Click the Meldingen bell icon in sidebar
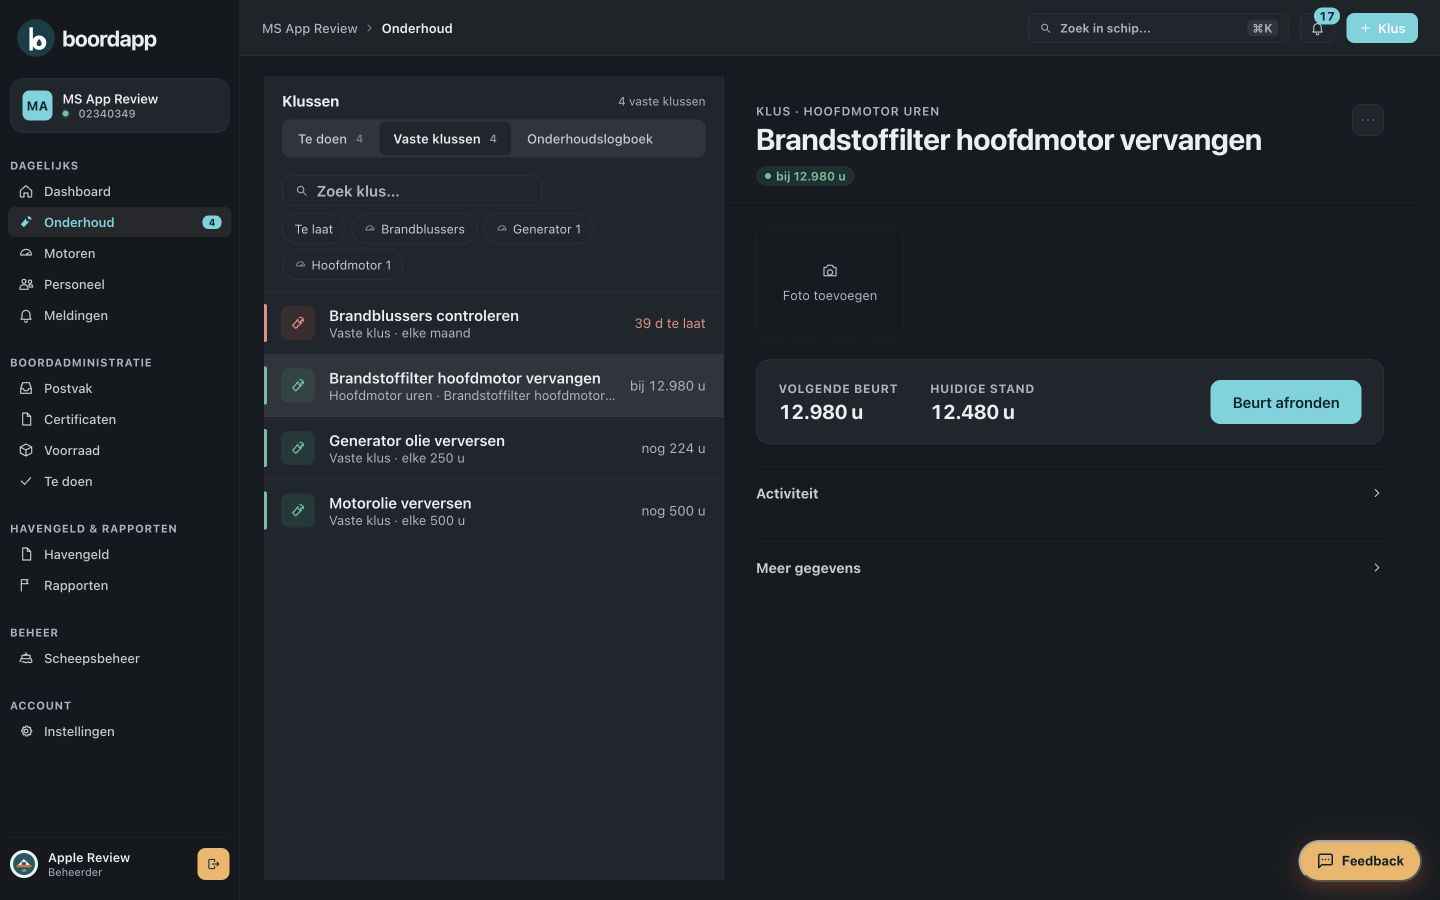 [26, 315]
